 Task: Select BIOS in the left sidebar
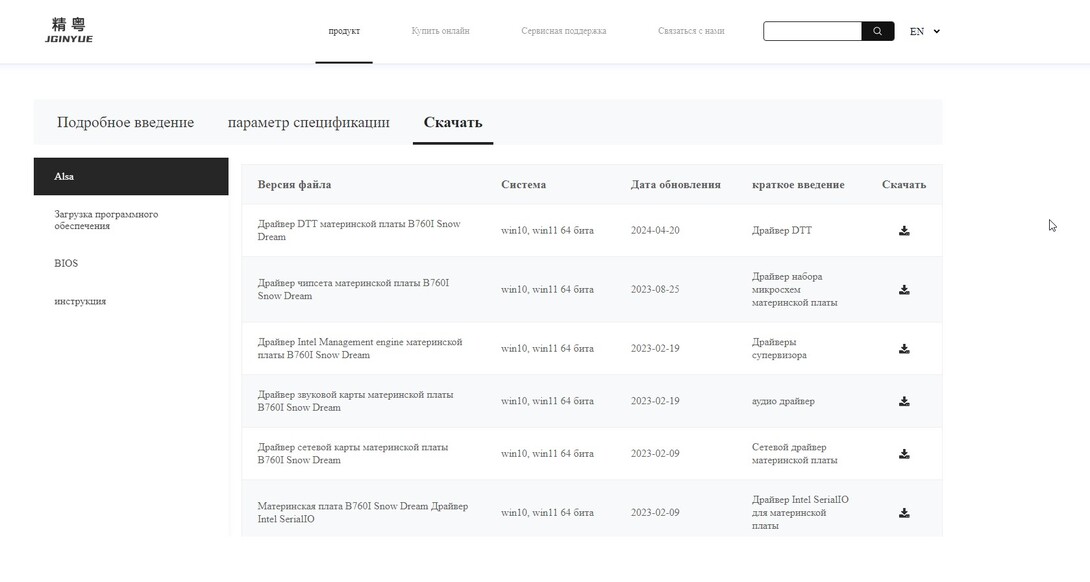[66, 263]
